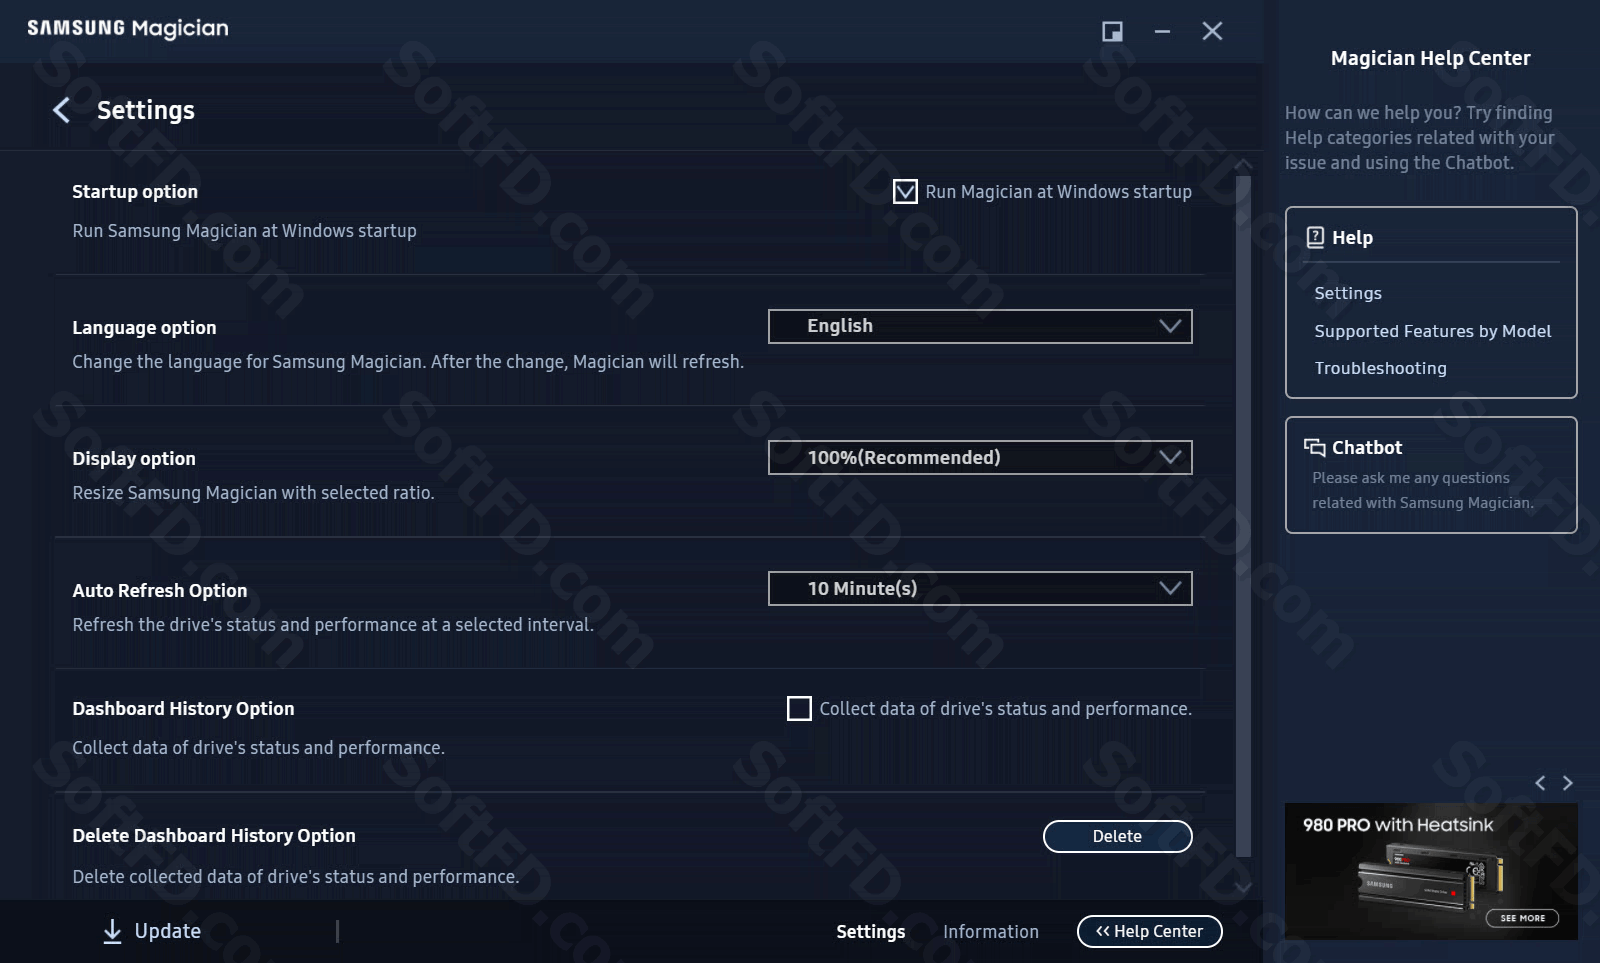1600x963 pixels.
Task: Click the Chatbot speech bubble icon
Action: coord(1314,447)
